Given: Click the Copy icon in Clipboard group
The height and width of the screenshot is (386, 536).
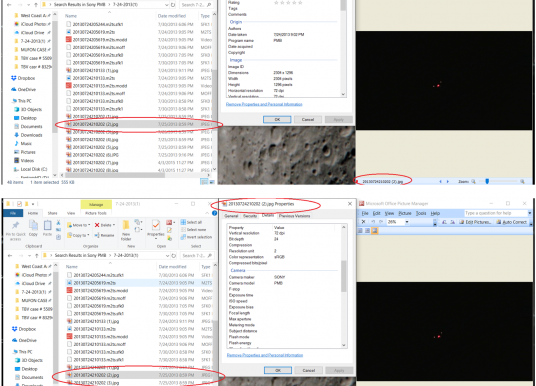Looking at the screenshot, I should 33,225.
